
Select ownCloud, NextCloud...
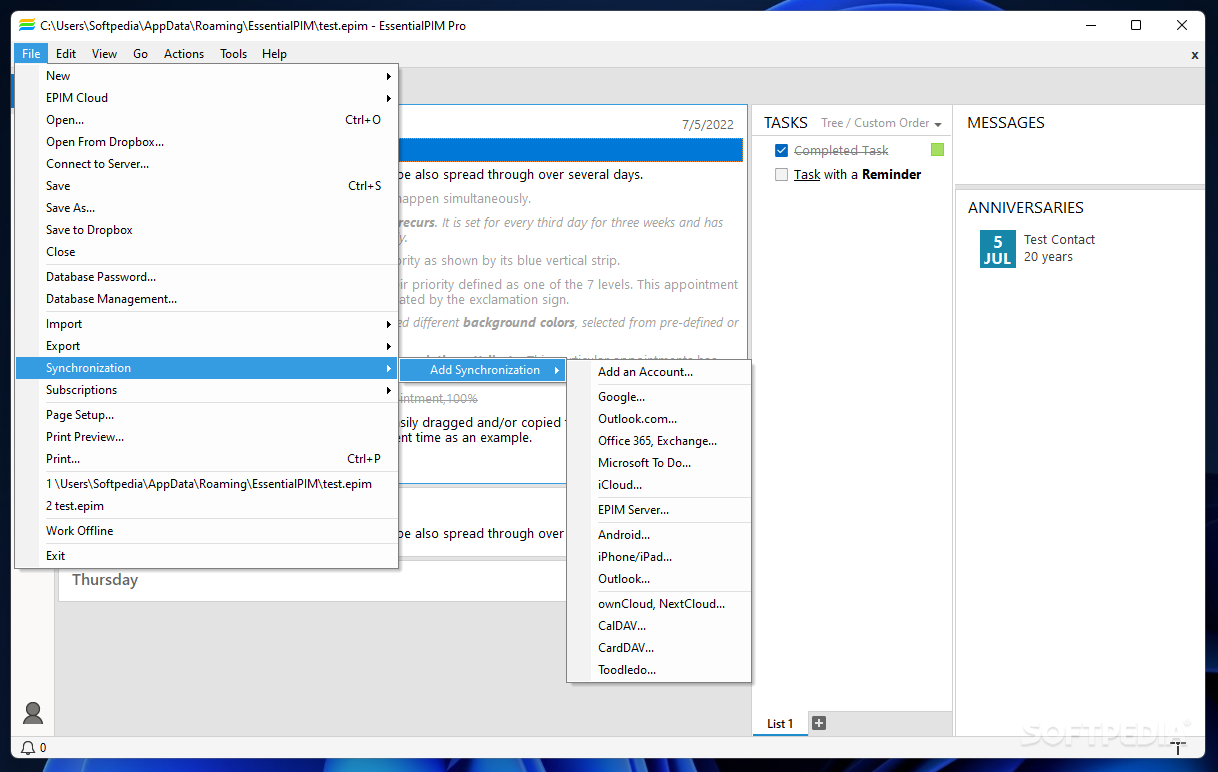659,604
